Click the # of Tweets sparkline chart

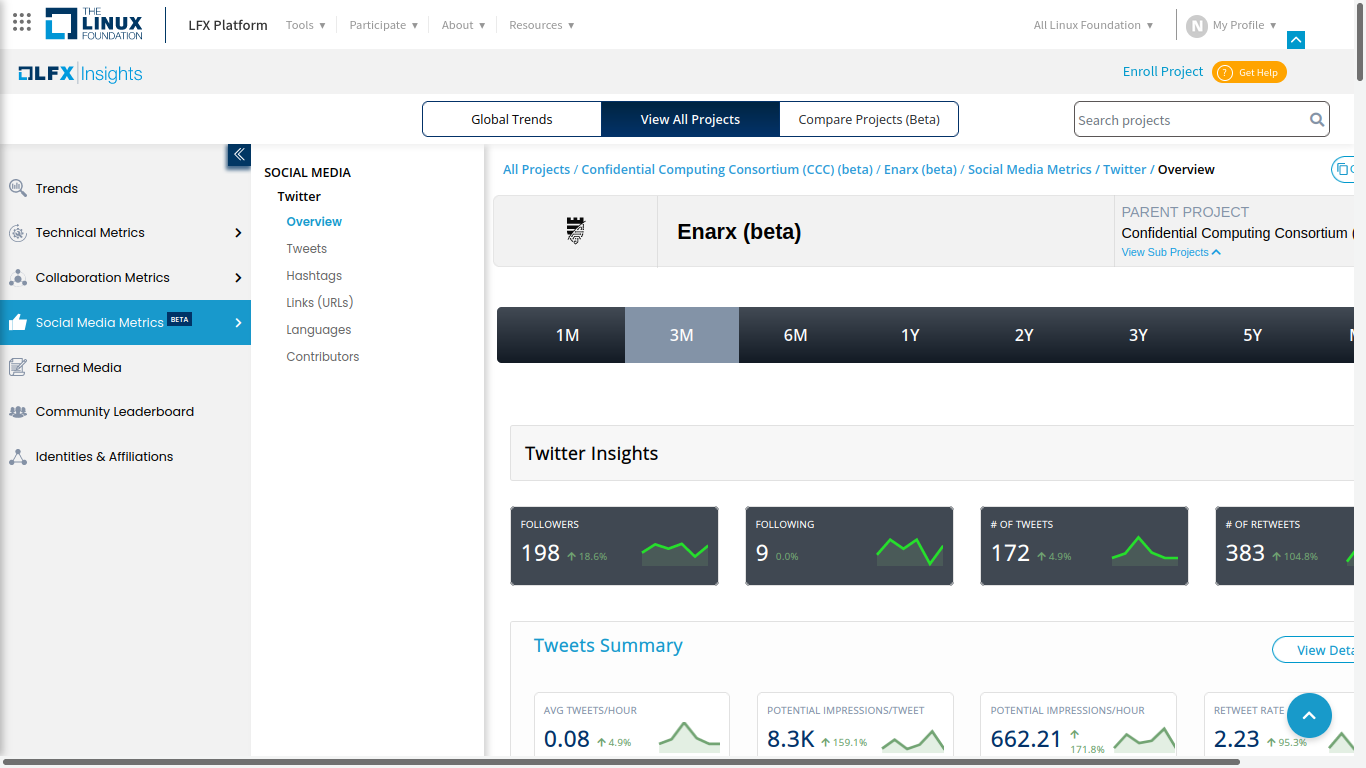[x=1145, y=551]
